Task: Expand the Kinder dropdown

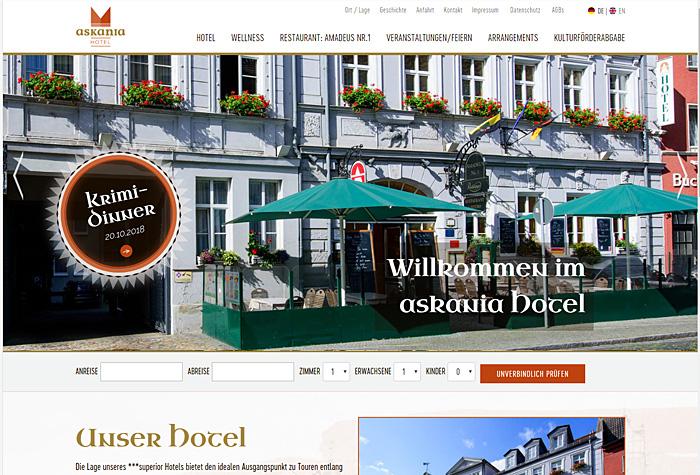Action: click(x=461, y=372)
